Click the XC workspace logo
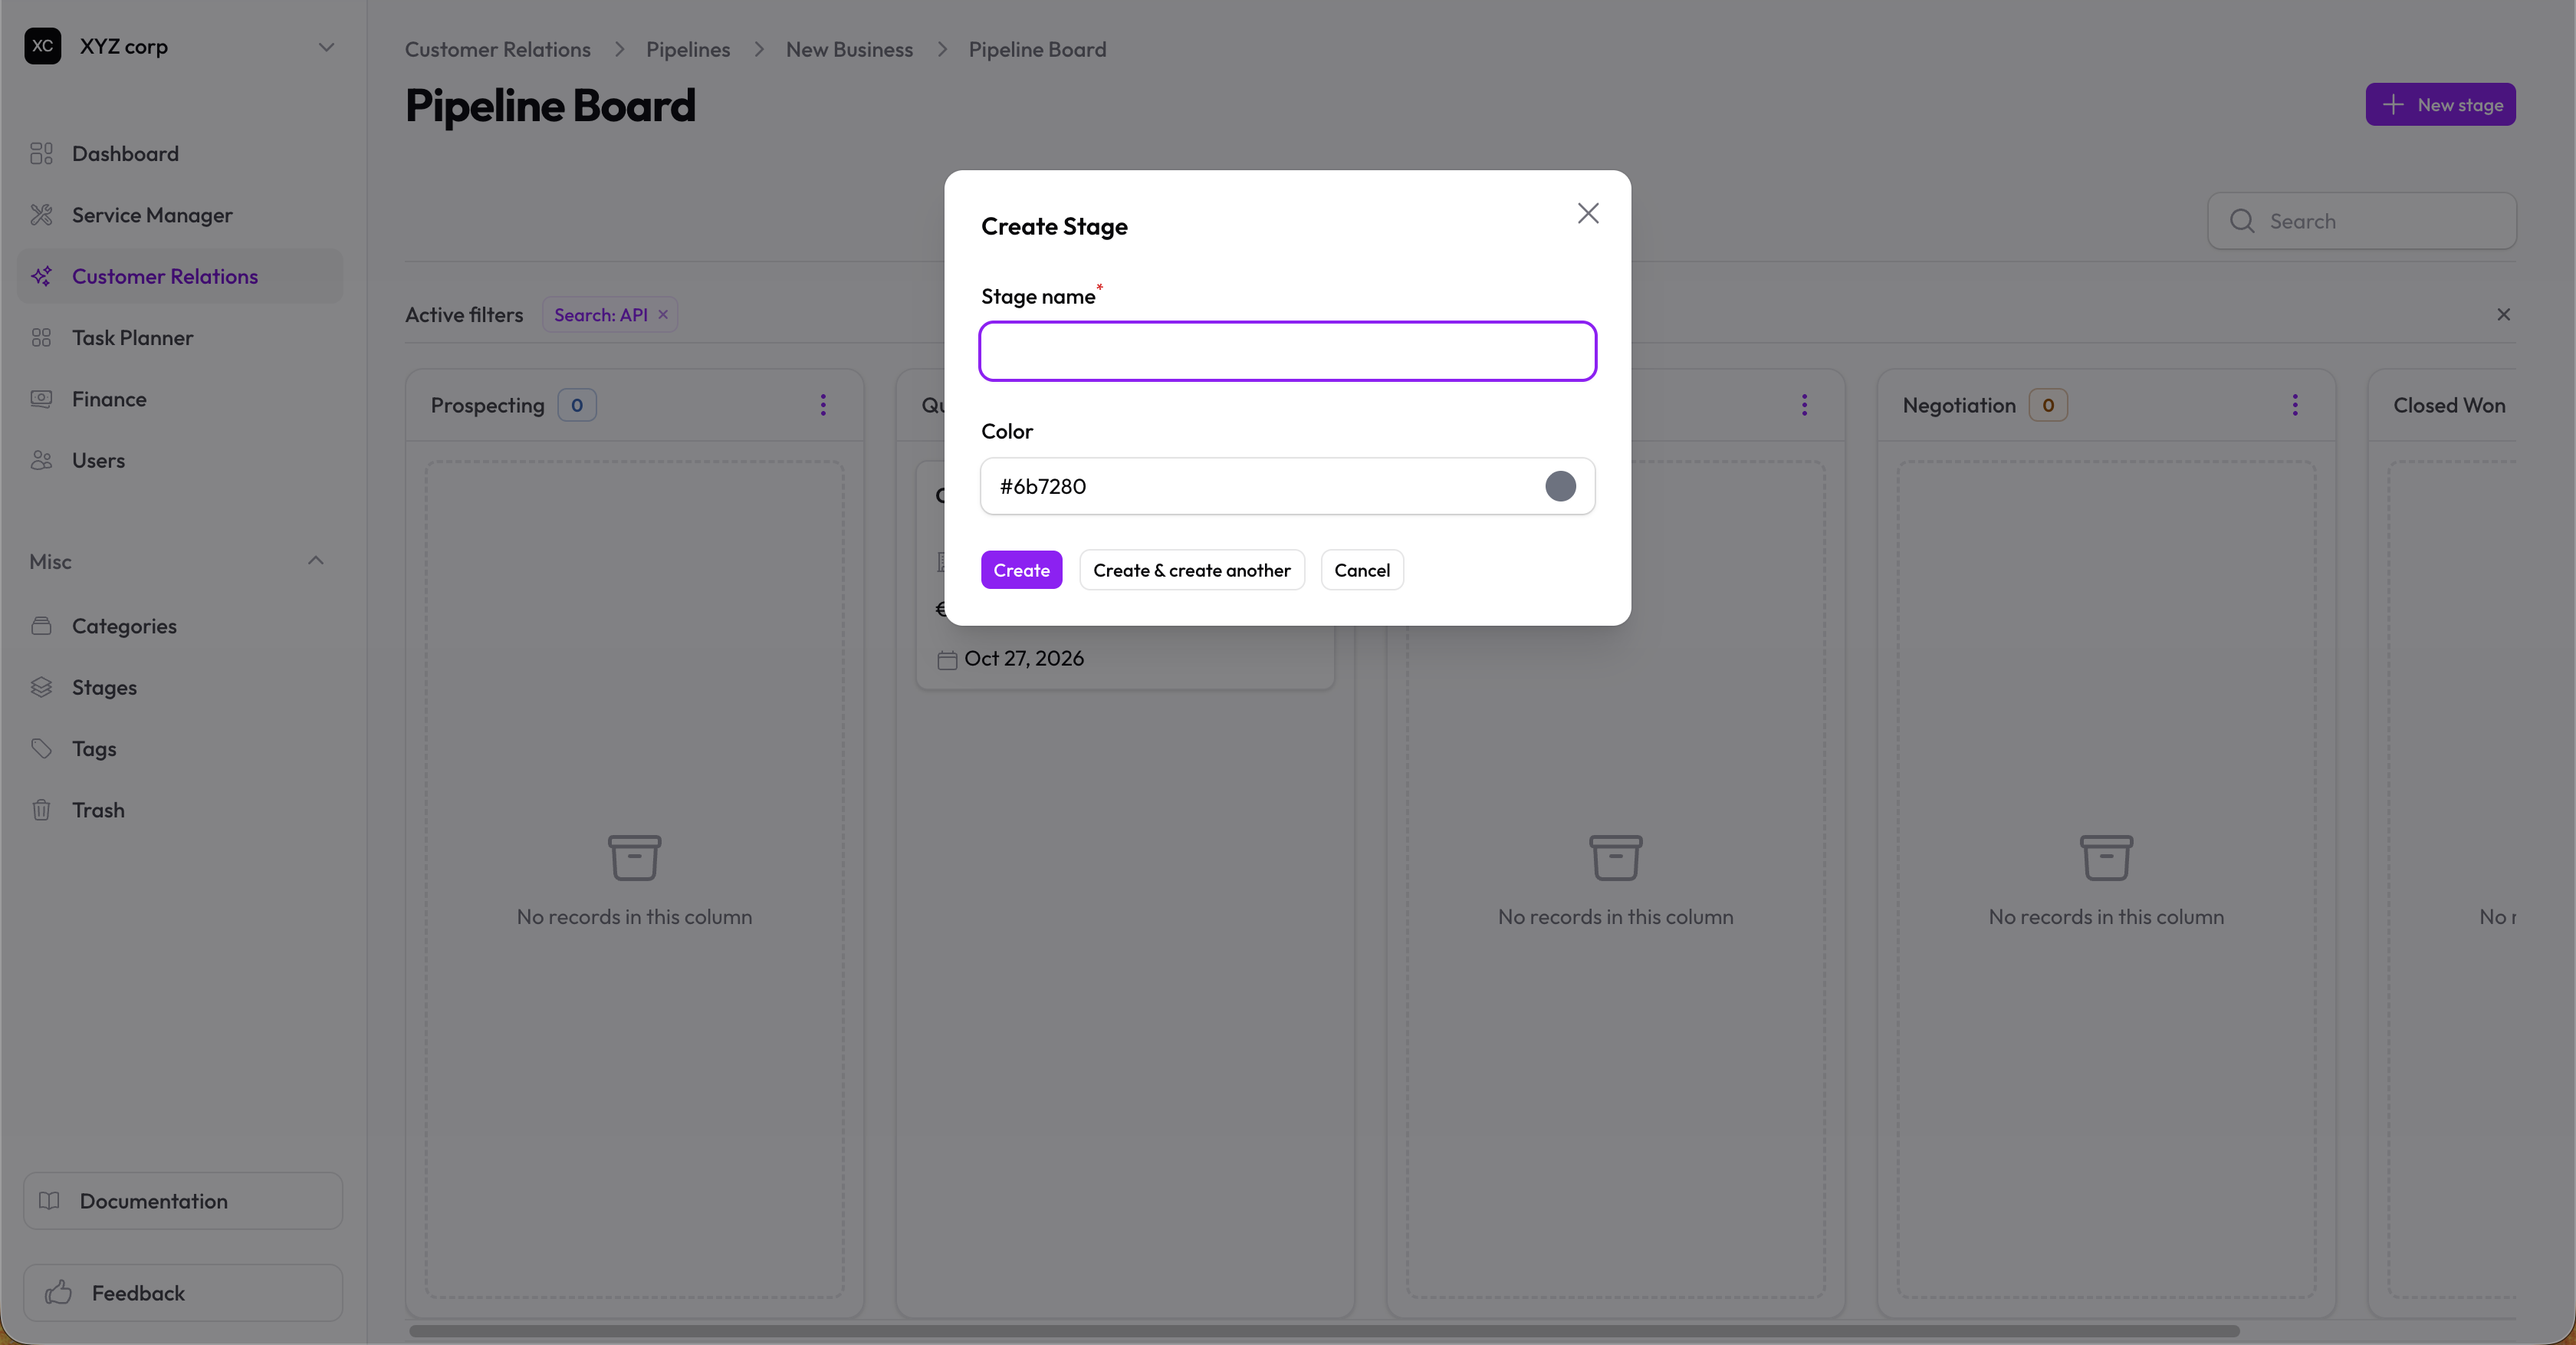Viewport: 2576px width, 1345px height. click(x=43, y=46)
